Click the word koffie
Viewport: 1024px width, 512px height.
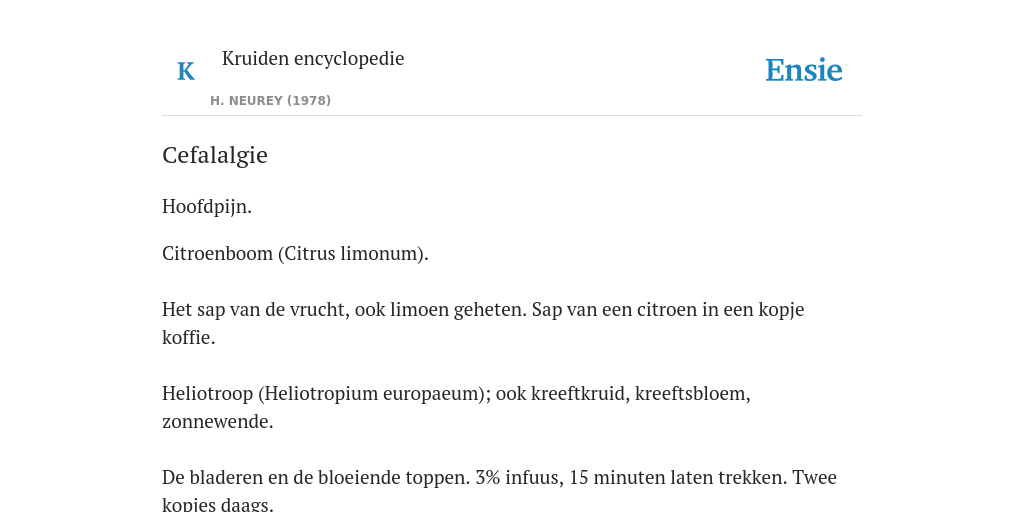[186, 338]
